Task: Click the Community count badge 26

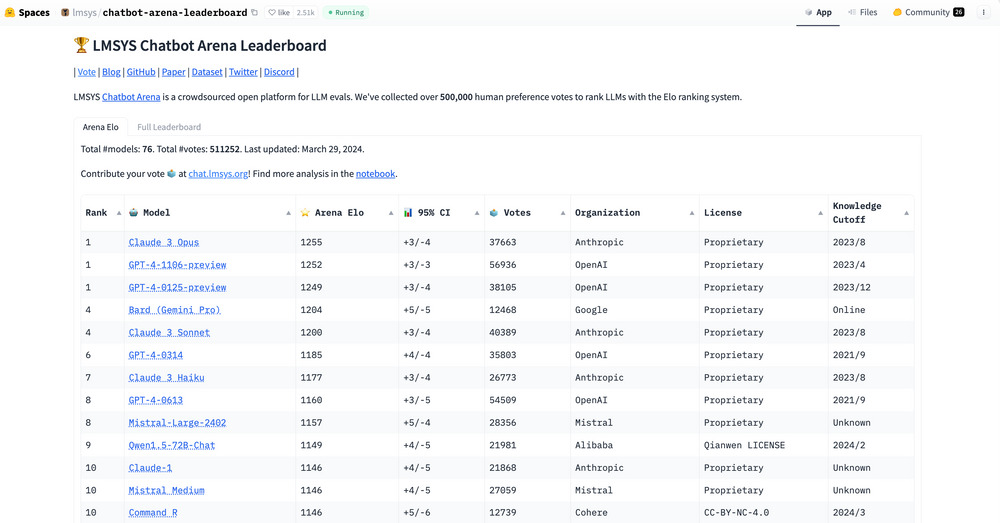Action: 959,12
